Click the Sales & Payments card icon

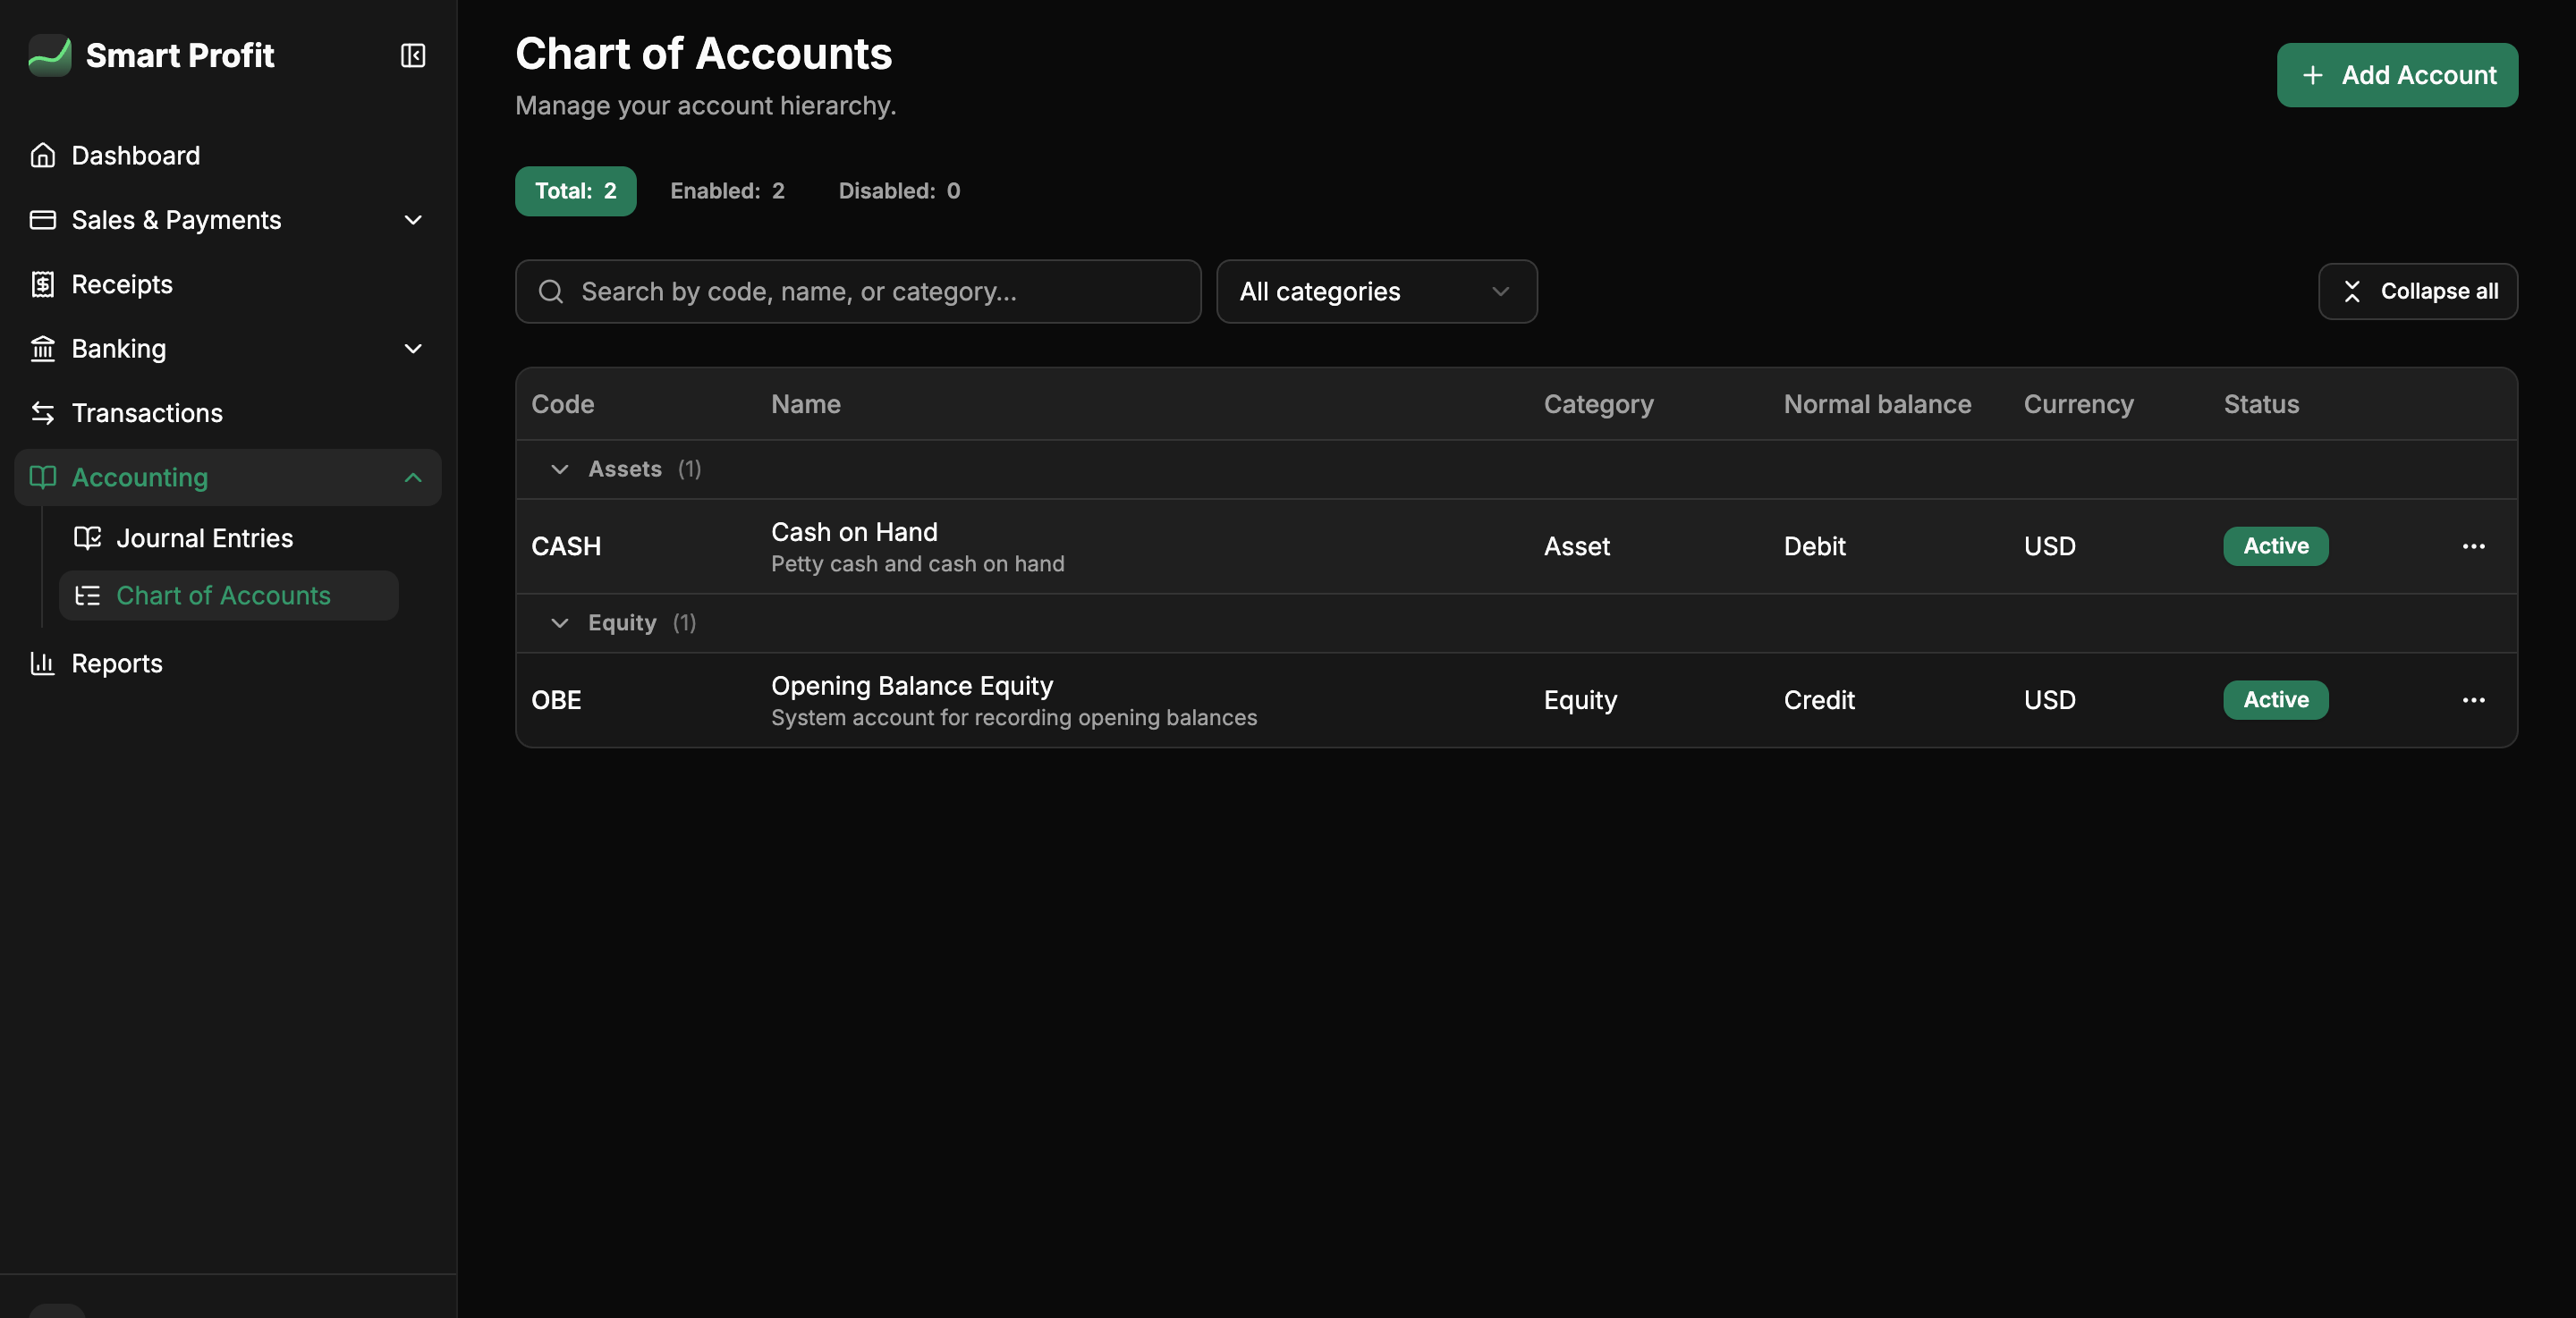pyautogui.click(x=42, y=220)
